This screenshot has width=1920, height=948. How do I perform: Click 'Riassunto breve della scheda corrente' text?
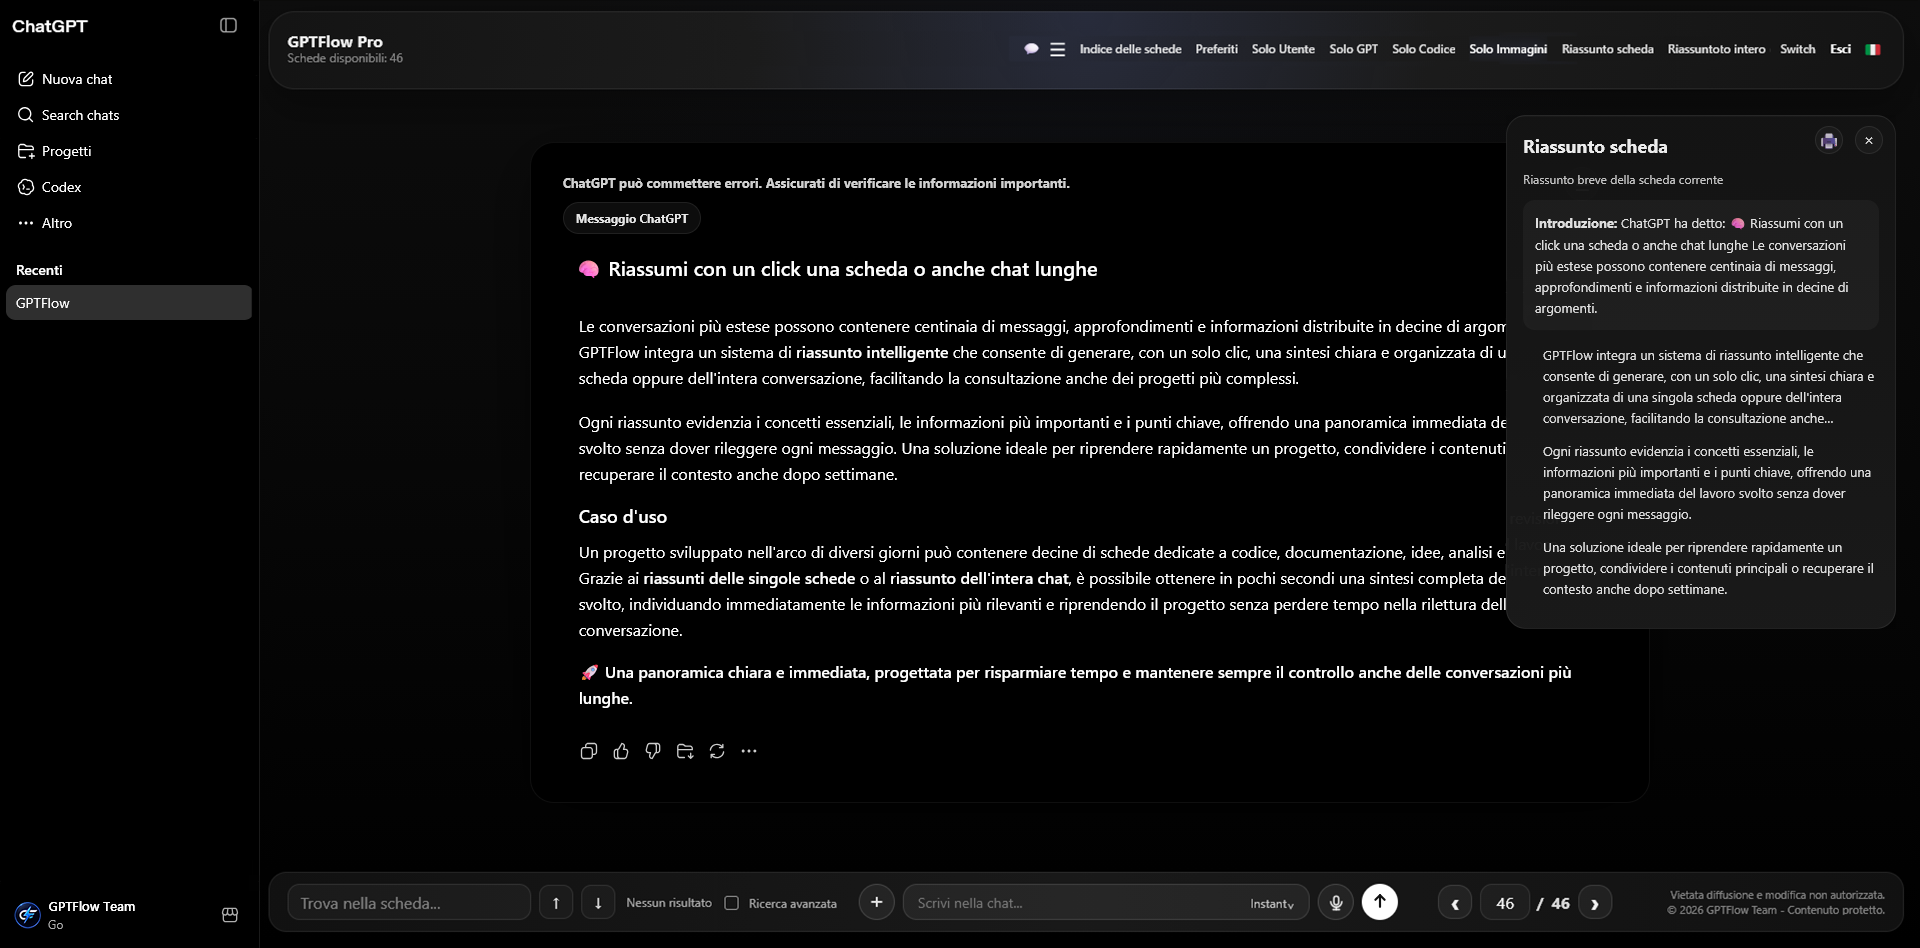1623,180
